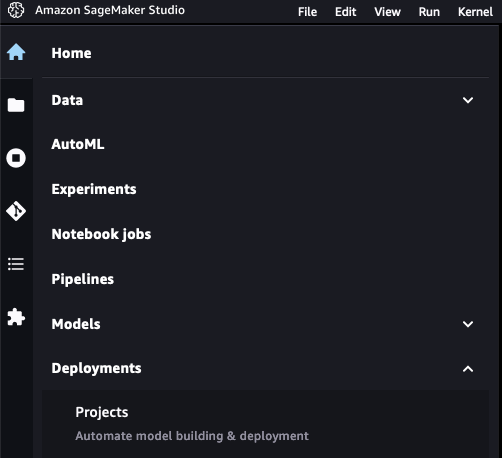This screenshot has width=502, height=458.
Task: Open the View menu
Action: pos(387,12)
